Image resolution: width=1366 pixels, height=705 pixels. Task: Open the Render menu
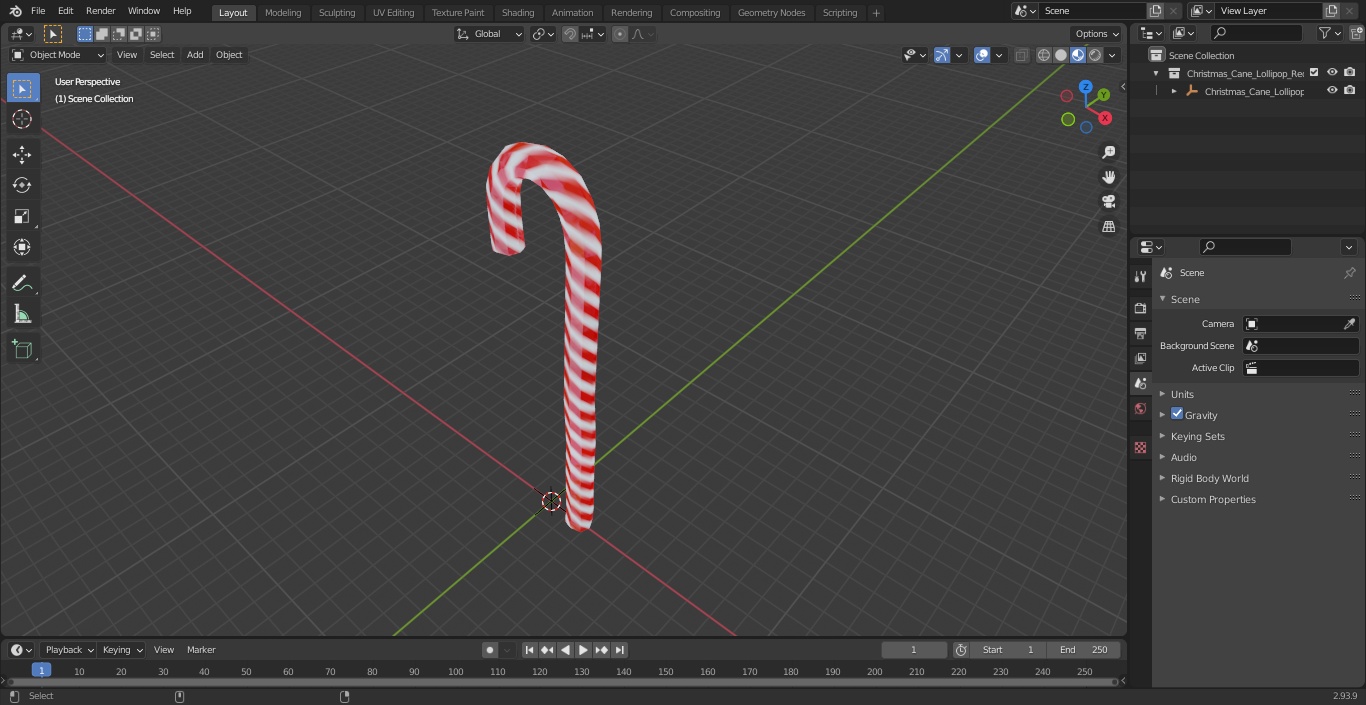click(100, 11)
